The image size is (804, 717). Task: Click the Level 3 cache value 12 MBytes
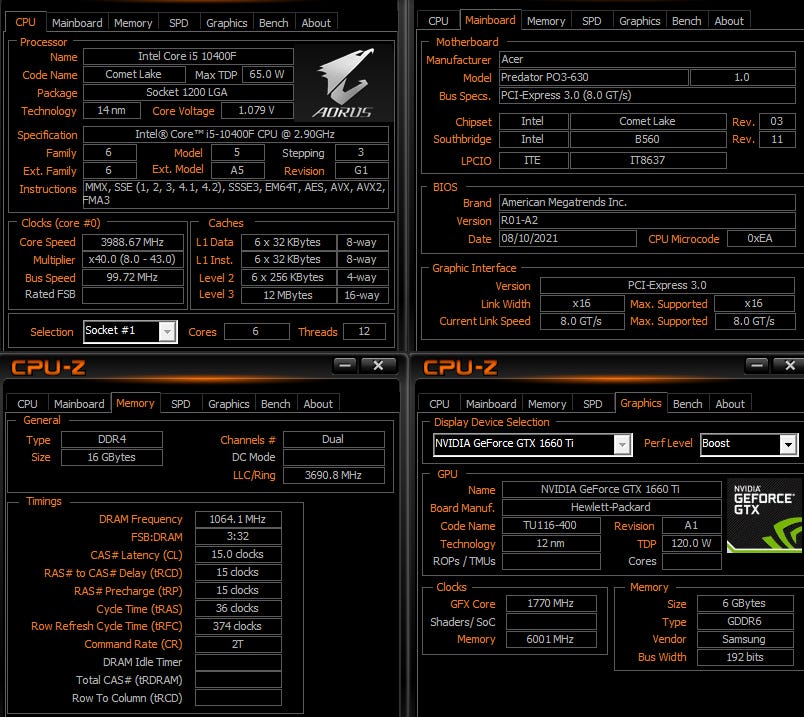288,295
